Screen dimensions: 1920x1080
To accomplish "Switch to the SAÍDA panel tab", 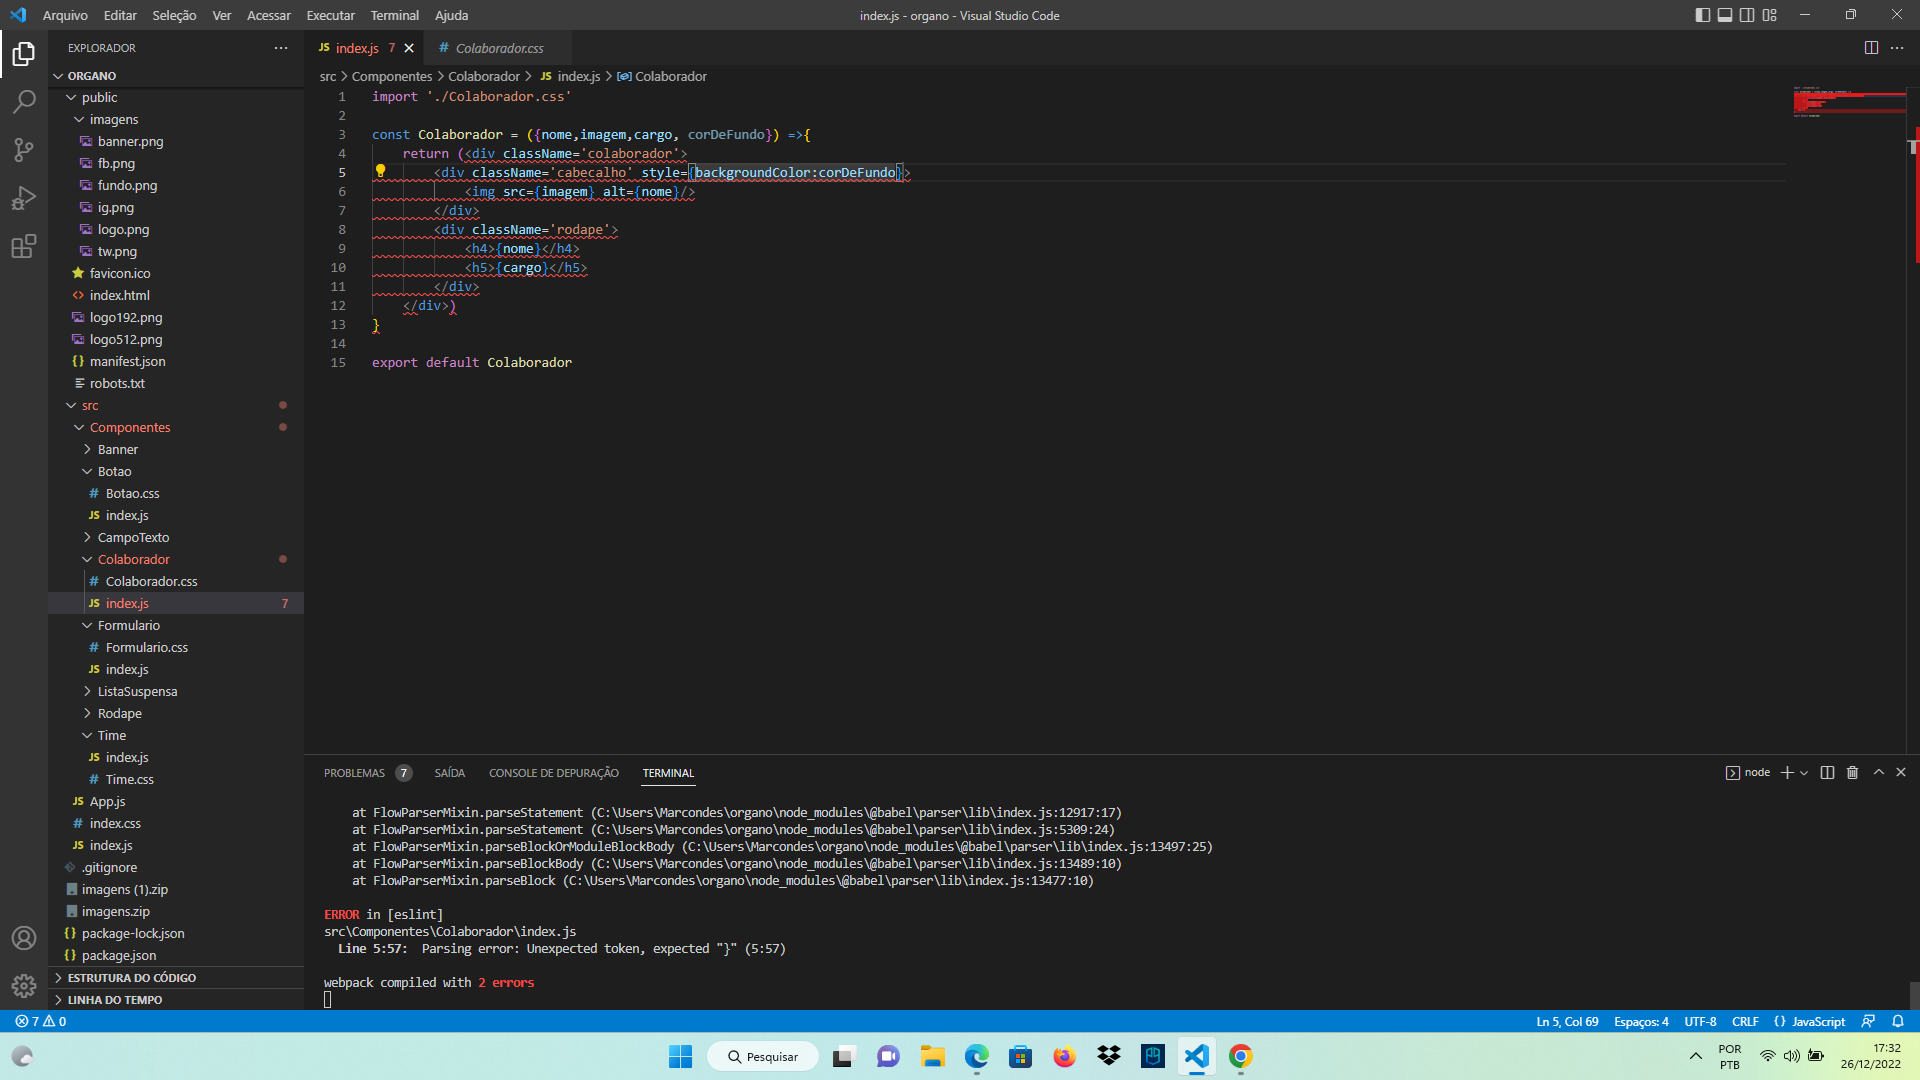I will 450,773.
